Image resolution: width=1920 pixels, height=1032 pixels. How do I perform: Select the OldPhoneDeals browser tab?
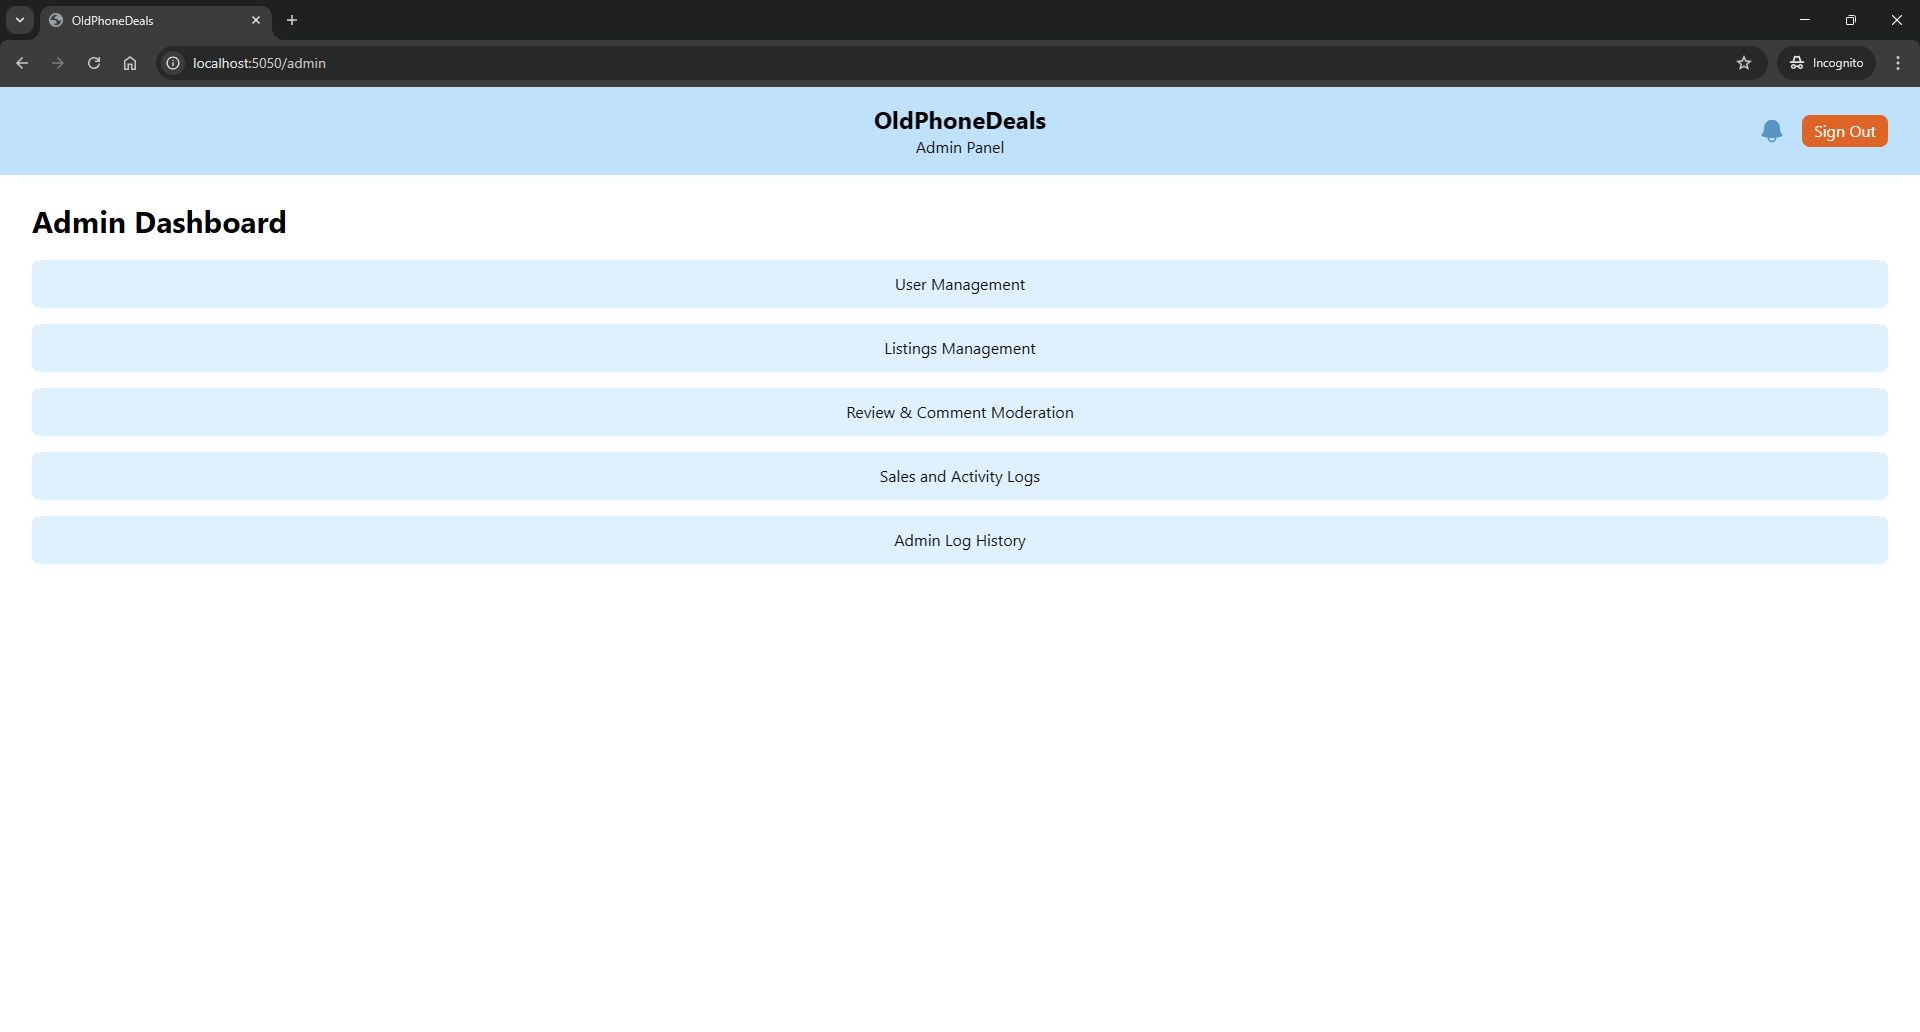(140, 20)
